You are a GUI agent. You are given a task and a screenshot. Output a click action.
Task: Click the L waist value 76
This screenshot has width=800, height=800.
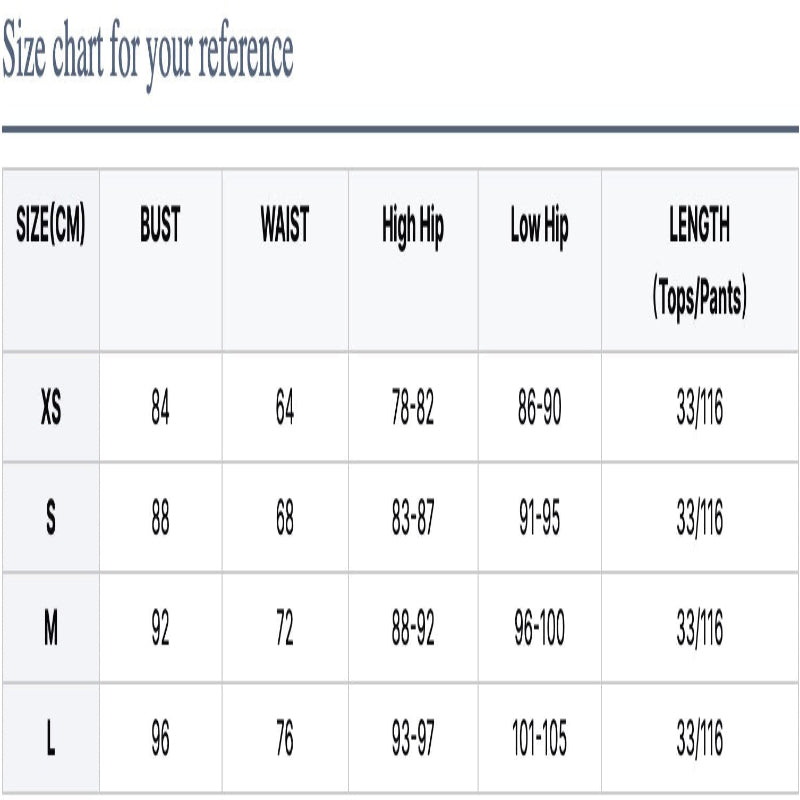285,739
